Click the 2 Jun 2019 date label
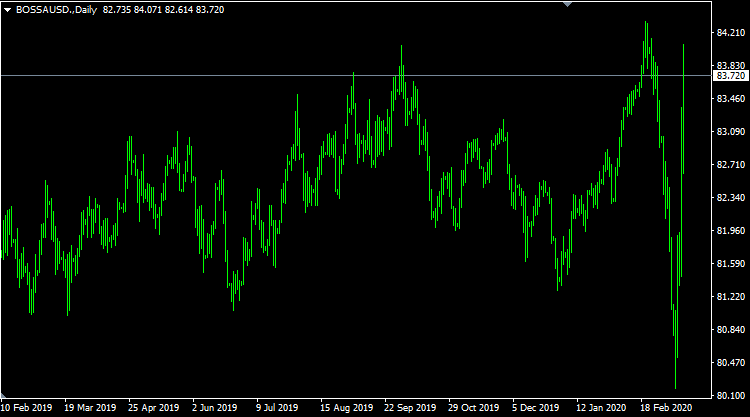750x417 pixels. pos(214,407)
